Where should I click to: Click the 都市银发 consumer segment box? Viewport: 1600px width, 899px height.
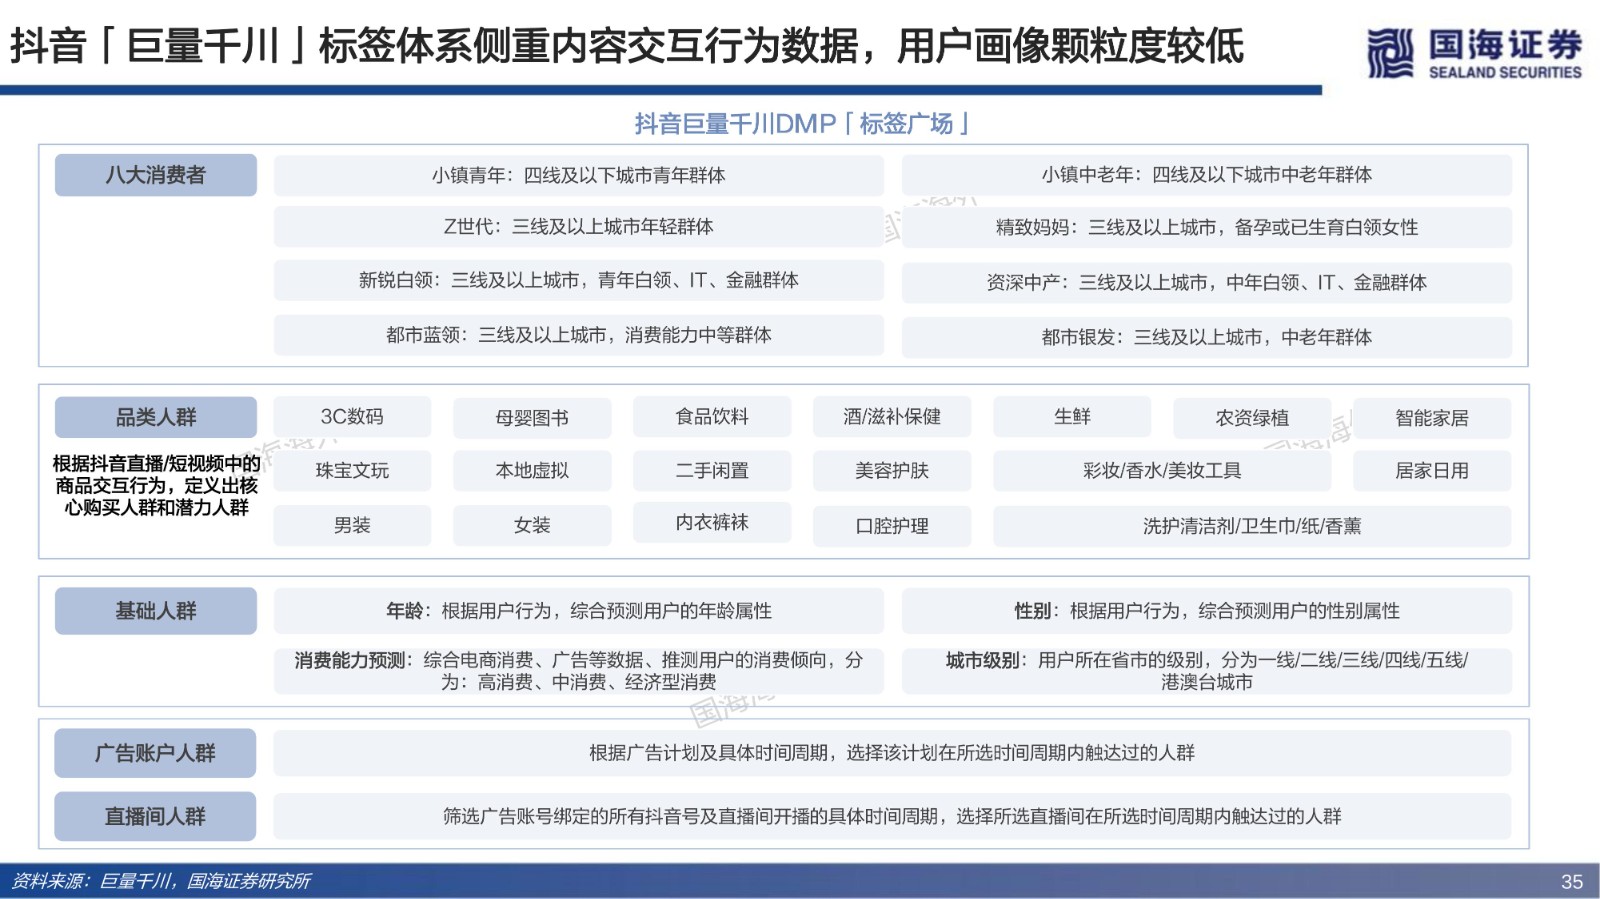coord(1207,338)
